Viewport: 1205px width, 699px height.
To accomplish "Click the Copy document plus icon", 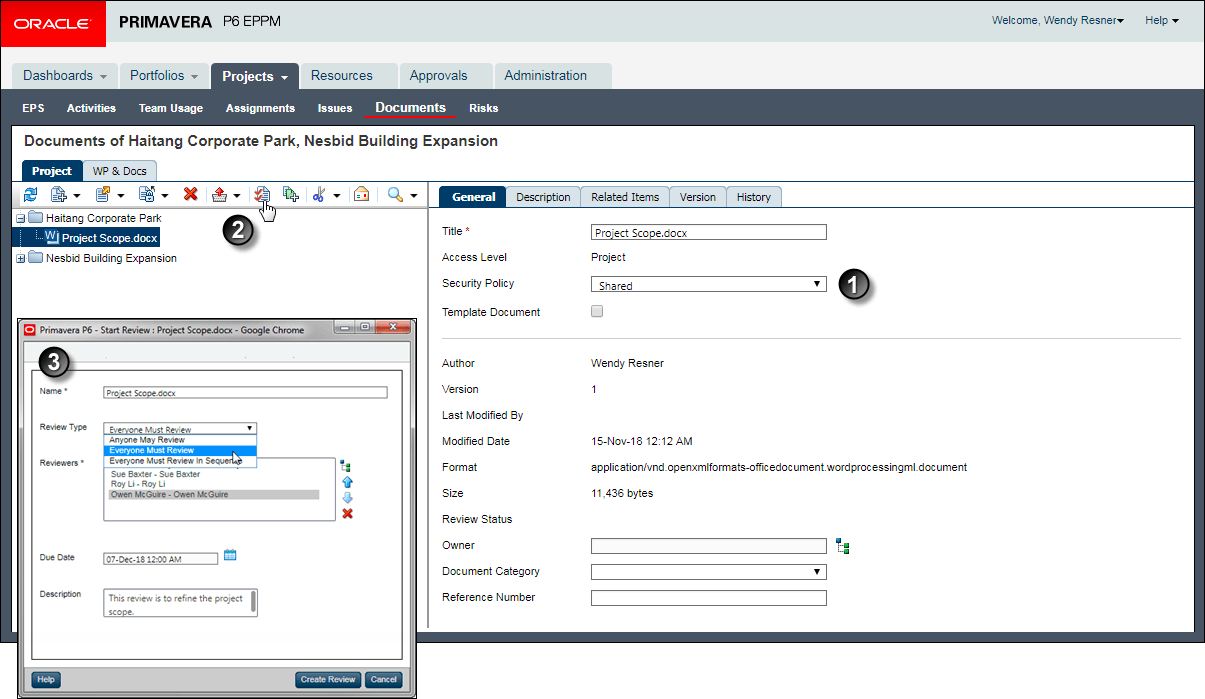I will [x=291, y=195].
